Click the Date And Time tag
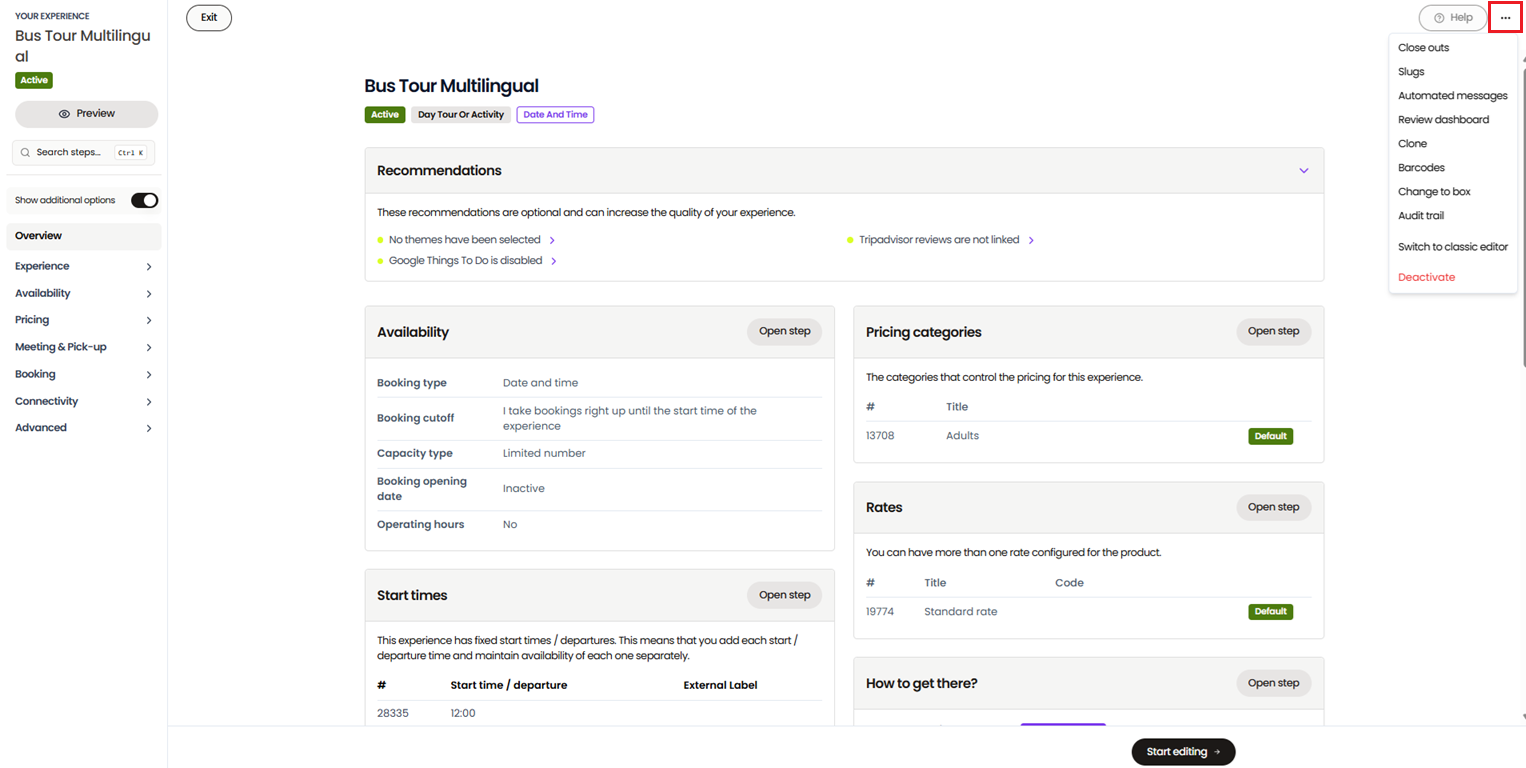1526x768 pixels. pyautogui.click(x=555, y=115)
